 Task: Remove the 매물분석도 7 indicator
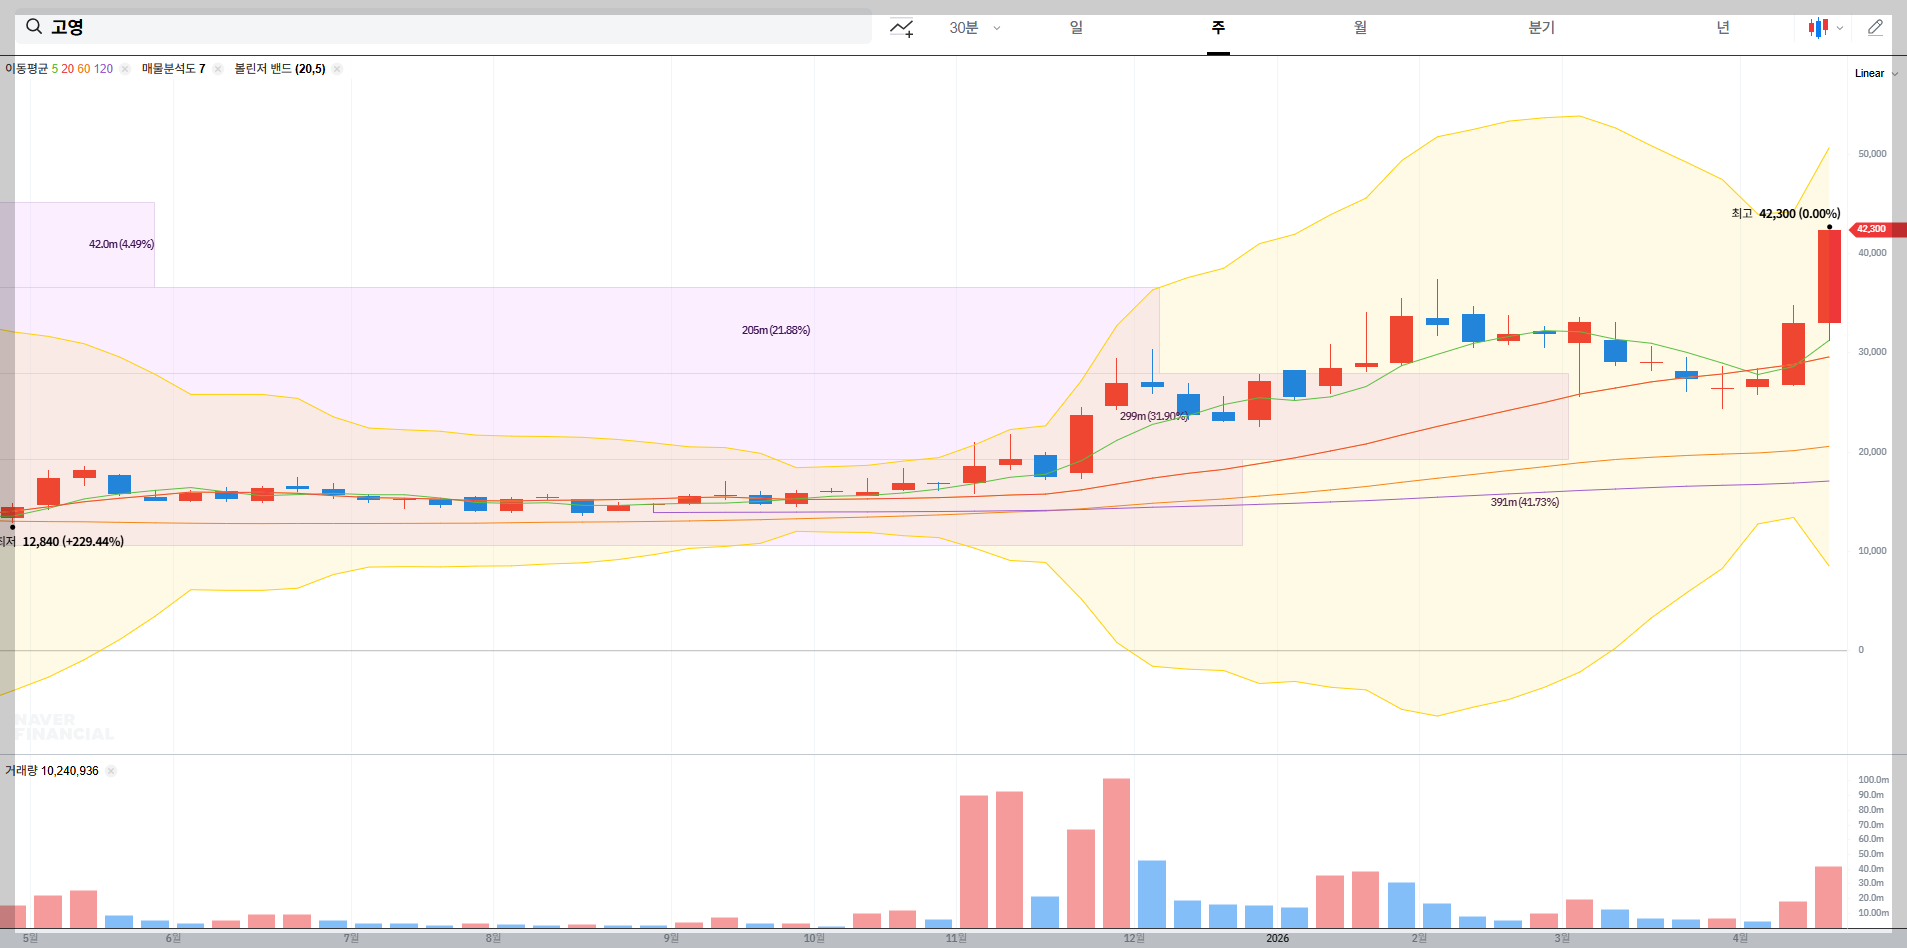[x=216, y=68]
